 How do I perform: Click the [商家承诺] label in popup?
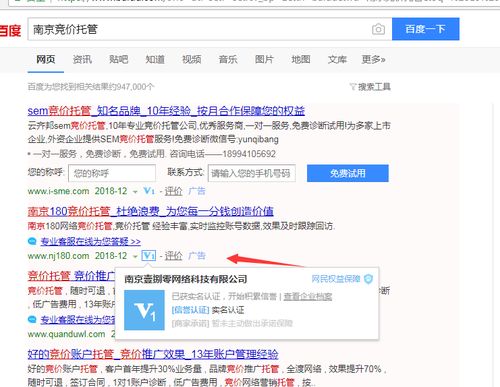click(190, 323)
